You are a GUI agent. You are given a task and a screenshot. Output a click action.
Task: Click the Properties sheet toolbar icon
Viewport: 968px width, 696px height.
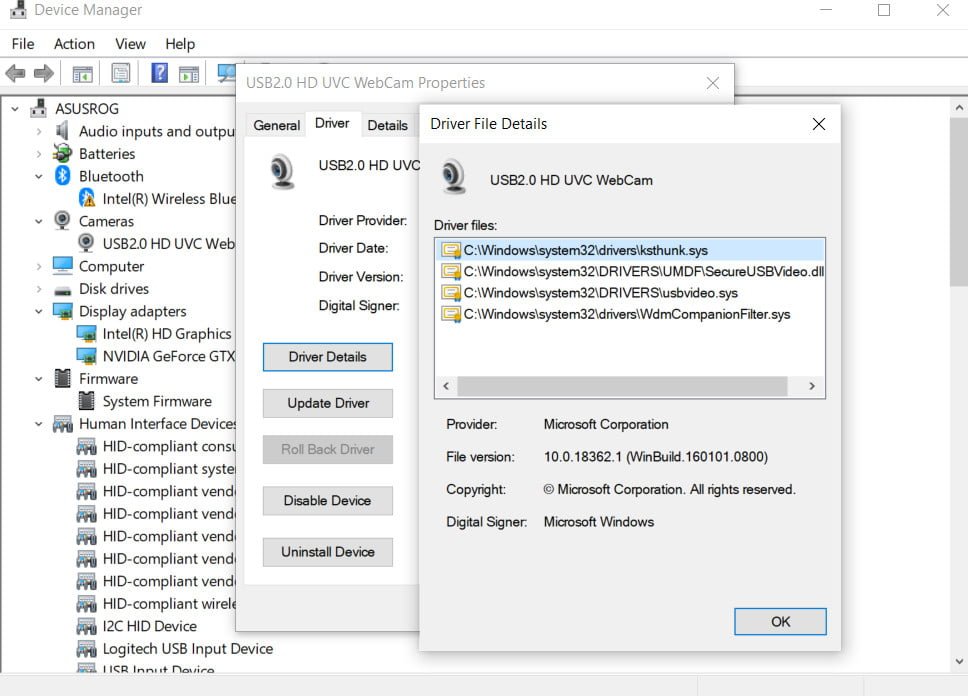pos(120,73)
